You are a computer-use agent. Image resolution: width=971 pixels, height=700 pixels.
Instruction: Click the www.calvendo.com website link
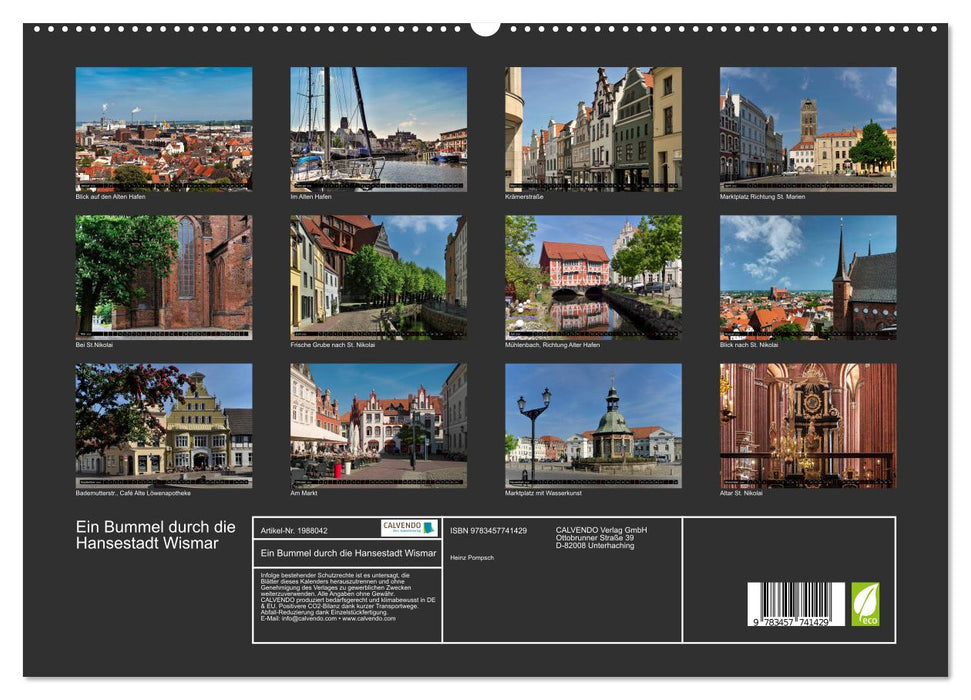tap(368, 619)
